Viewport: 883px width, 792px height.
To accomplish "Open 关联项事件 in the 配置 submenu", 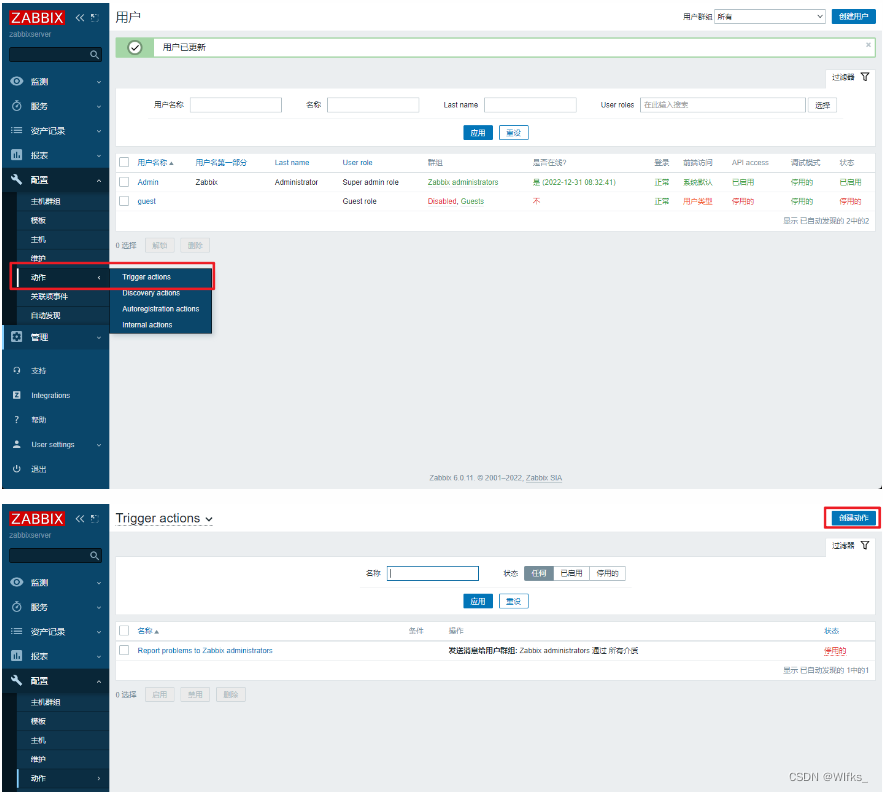I will pos(49,296).
